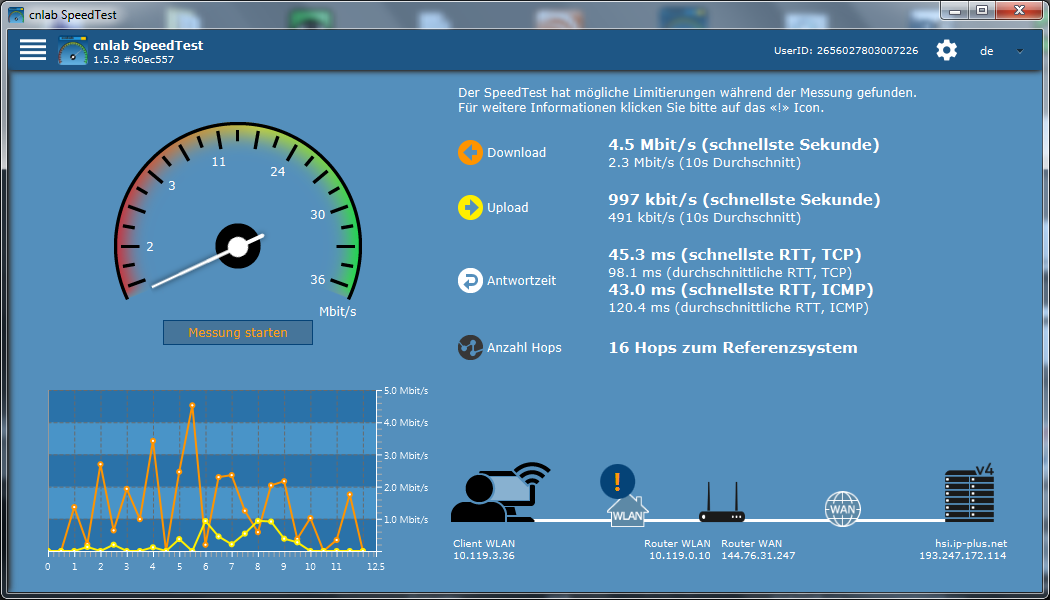The width and height of the screenshot is (1050, 600).
Task: Open settings via the gear icon
Action: tap(946, 50)
